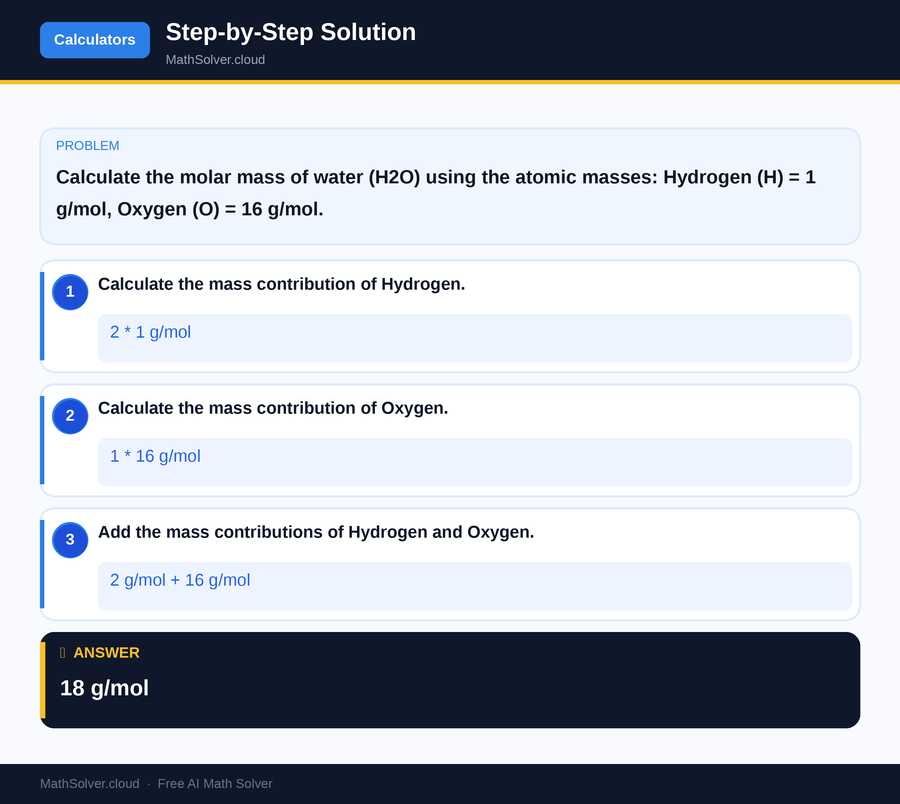This screenshot has width=900, height=804.
Task: Open the Step-by-Step Solution header tab
Action: point(291,32)
